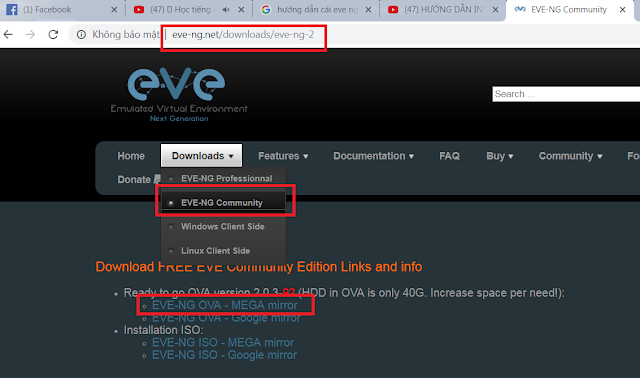This screenshot has width=640, height=378.
Task: Switch to the hướng dẫn cài eve ng tab
Action: point(317,10)
